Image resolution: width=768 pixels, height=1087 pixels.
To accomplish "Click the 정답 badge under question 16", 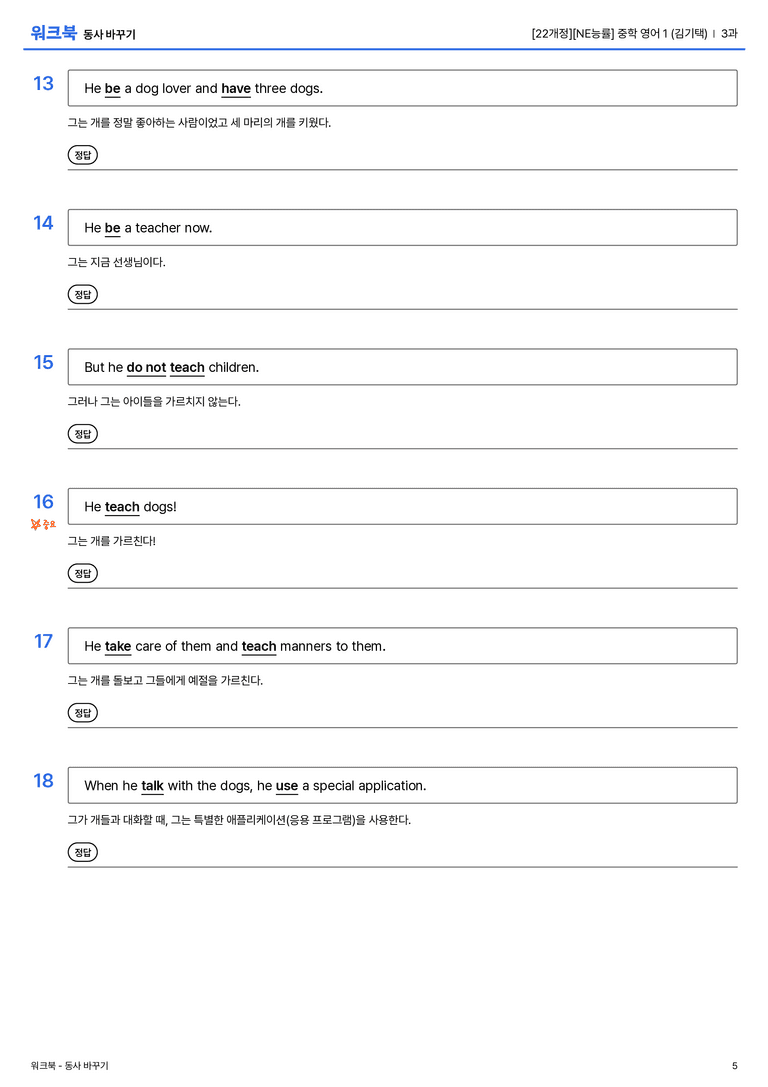I will [x=82, y=573].
